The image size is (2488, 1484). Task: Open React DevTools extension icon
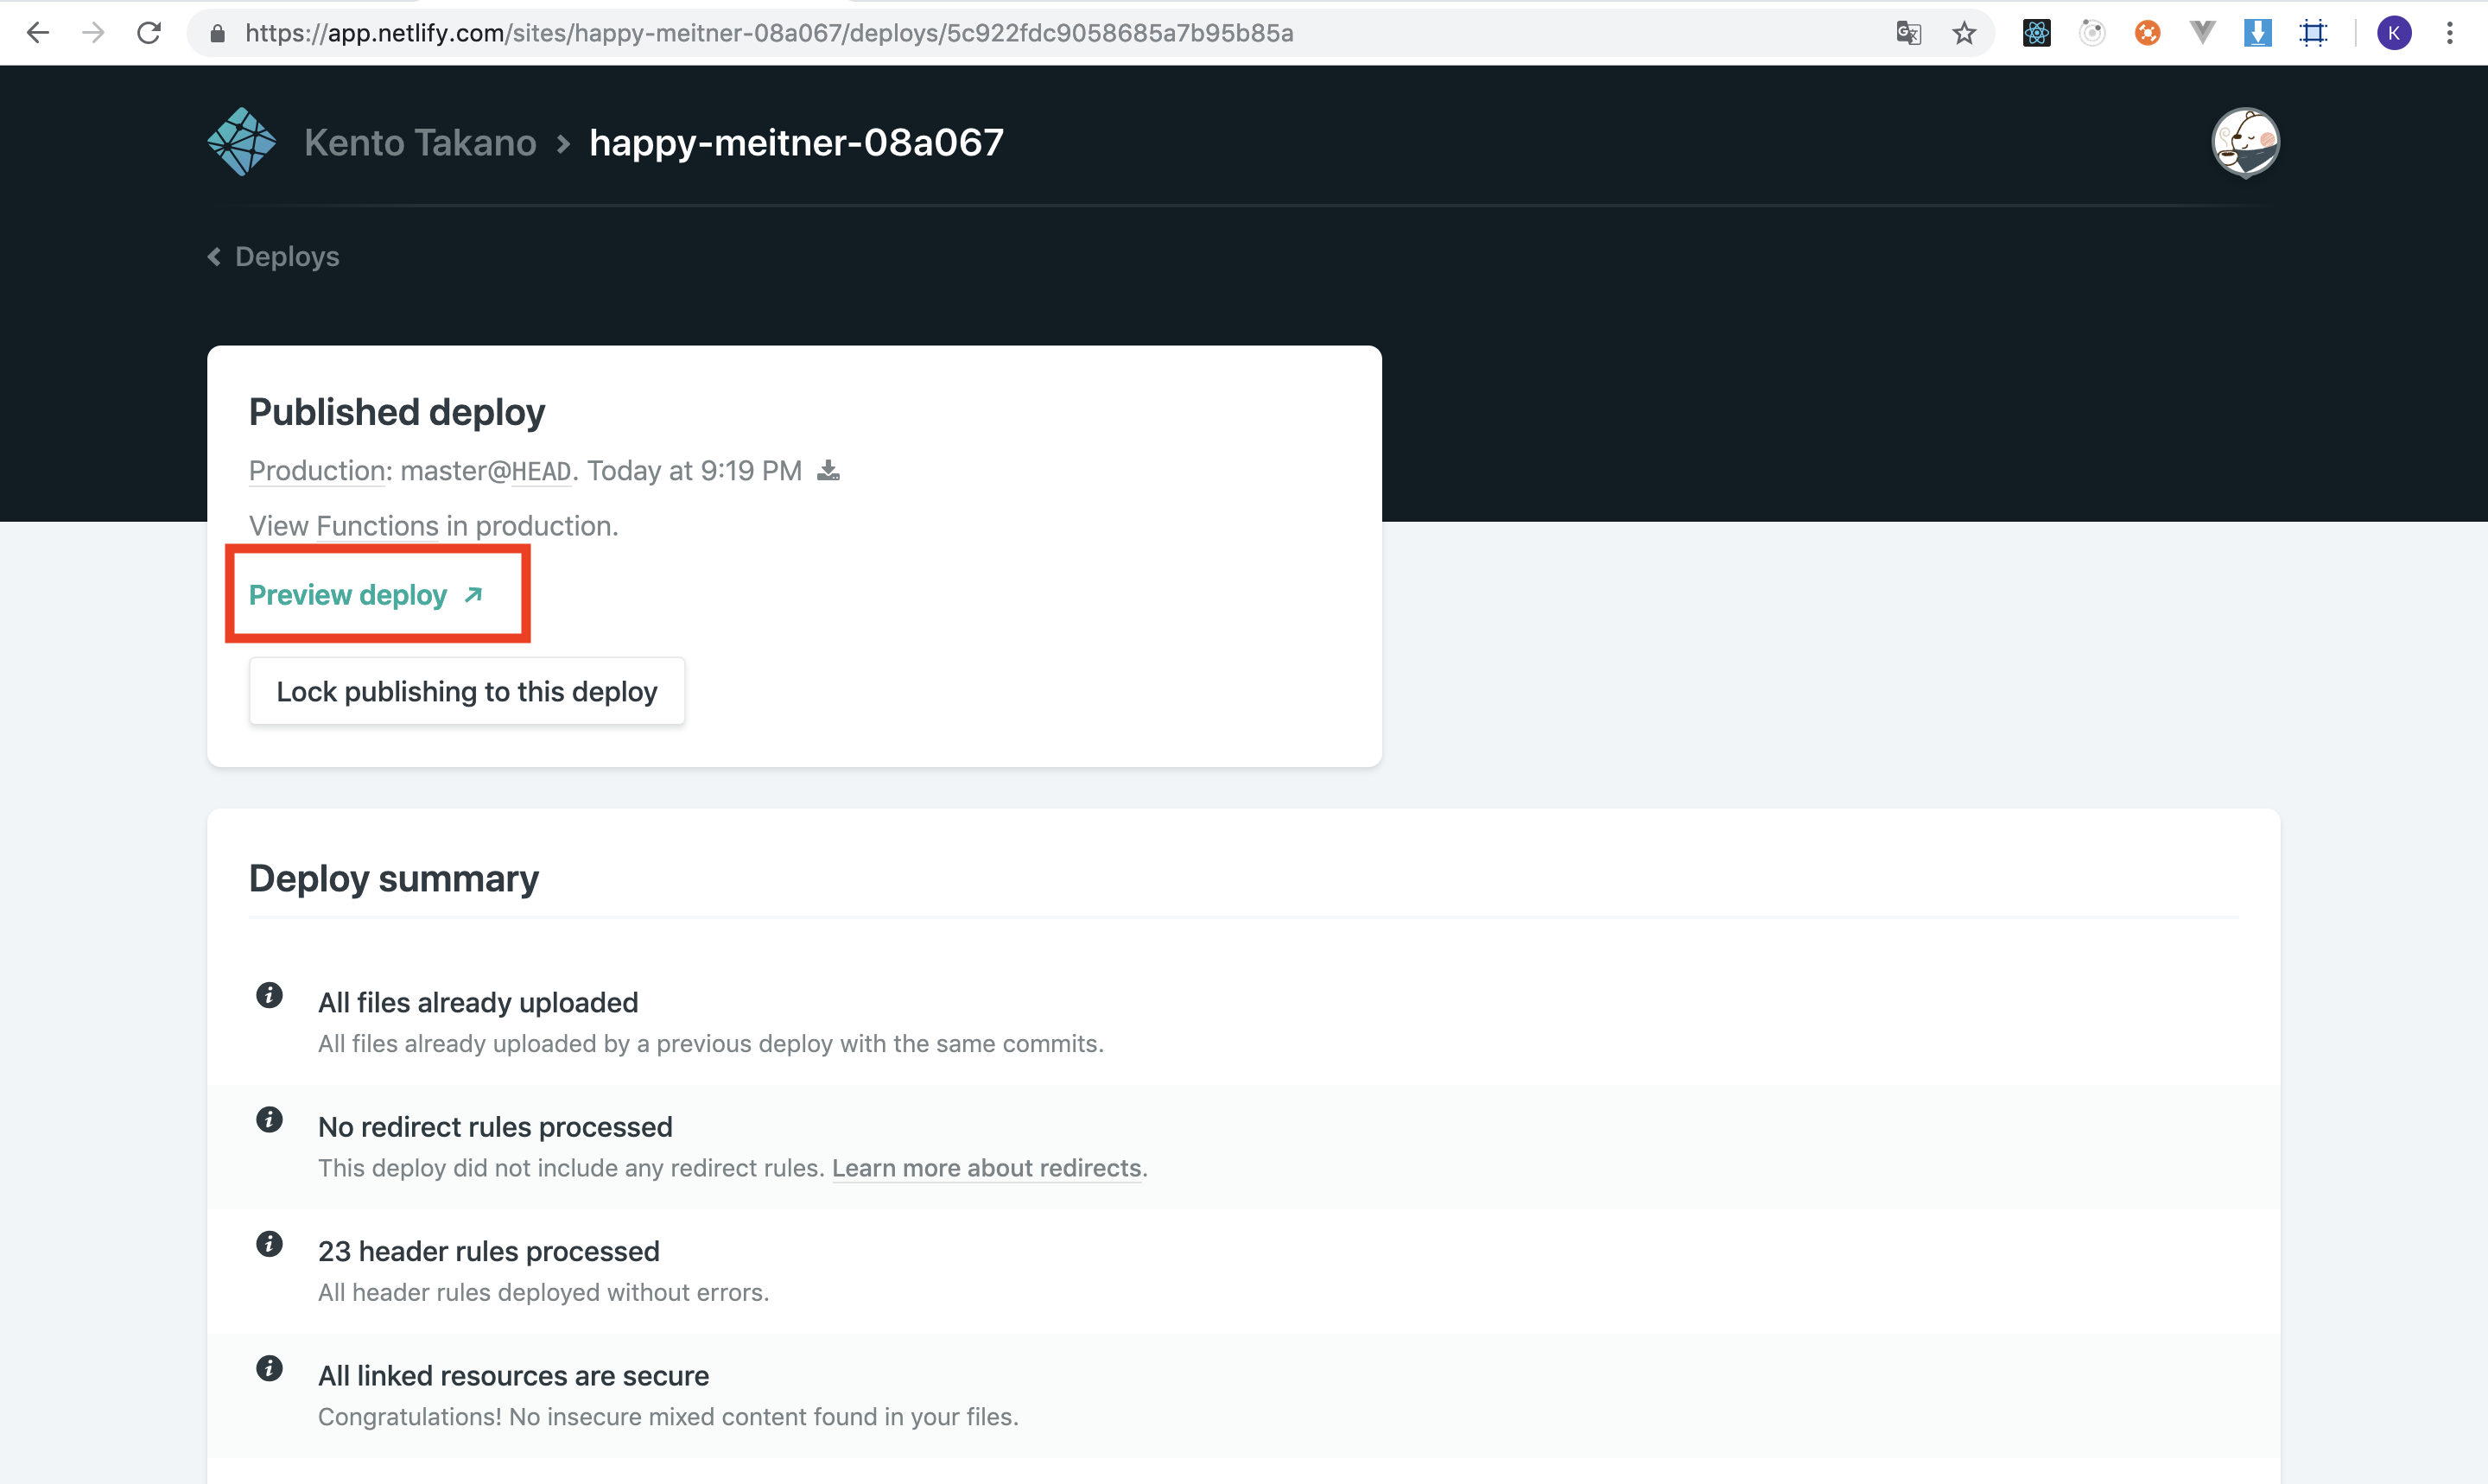pos(2036,33)
